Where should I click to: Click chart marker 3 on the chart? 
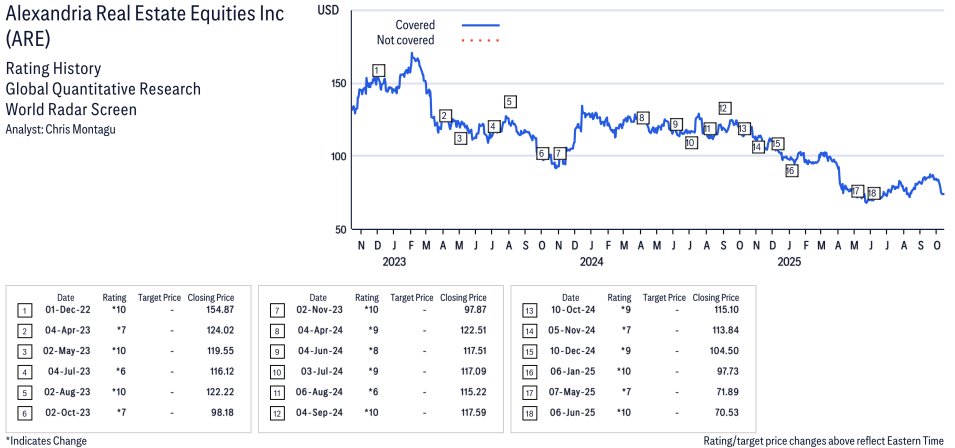coord(460,138)
